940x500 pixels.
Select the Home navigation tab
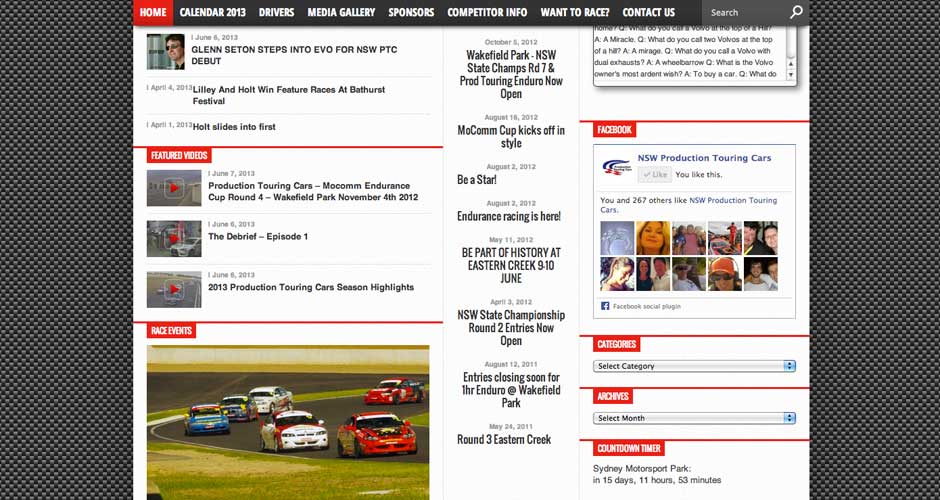[153, 13]
